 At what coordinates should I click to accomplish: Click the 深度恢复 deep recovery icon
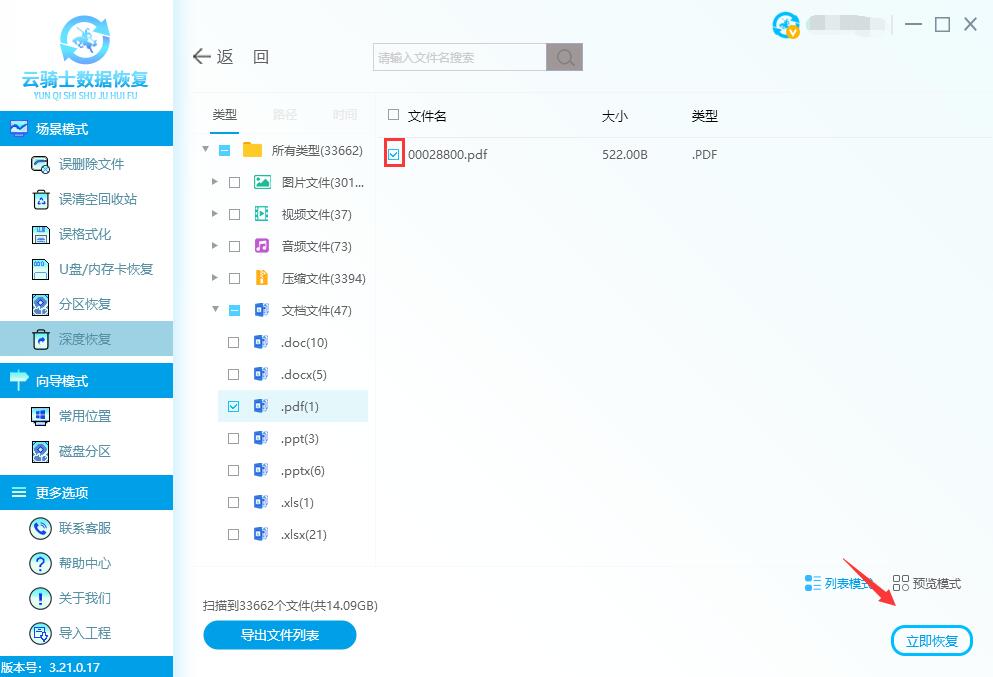pos(41,339)
